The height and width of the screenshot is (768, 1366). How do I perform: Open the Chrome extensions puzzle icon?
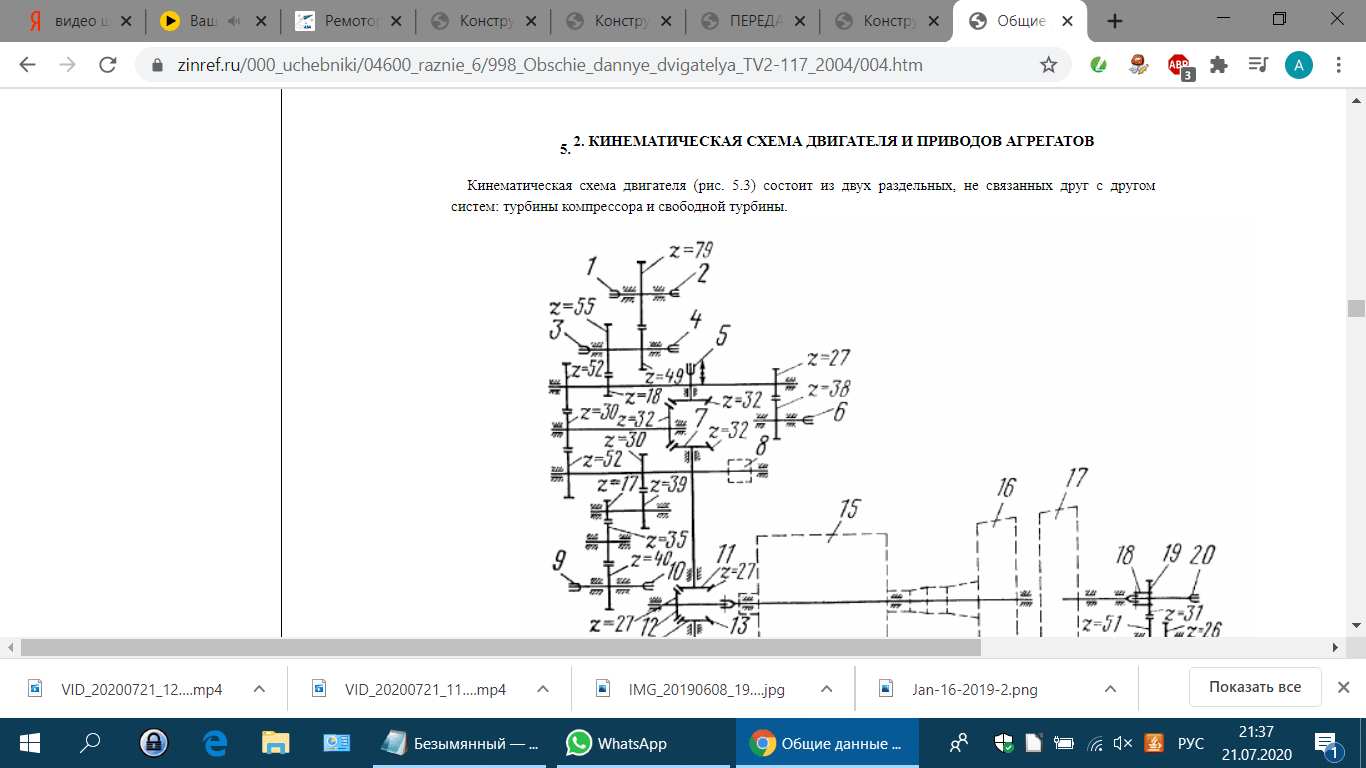pyautogui.click(x=1218, y=65)
